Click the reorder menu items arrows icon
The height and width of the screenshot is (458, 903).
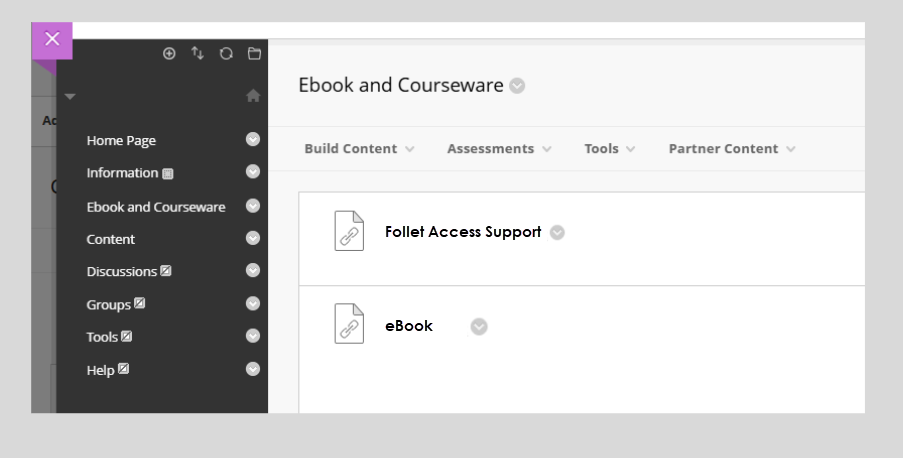198,54
